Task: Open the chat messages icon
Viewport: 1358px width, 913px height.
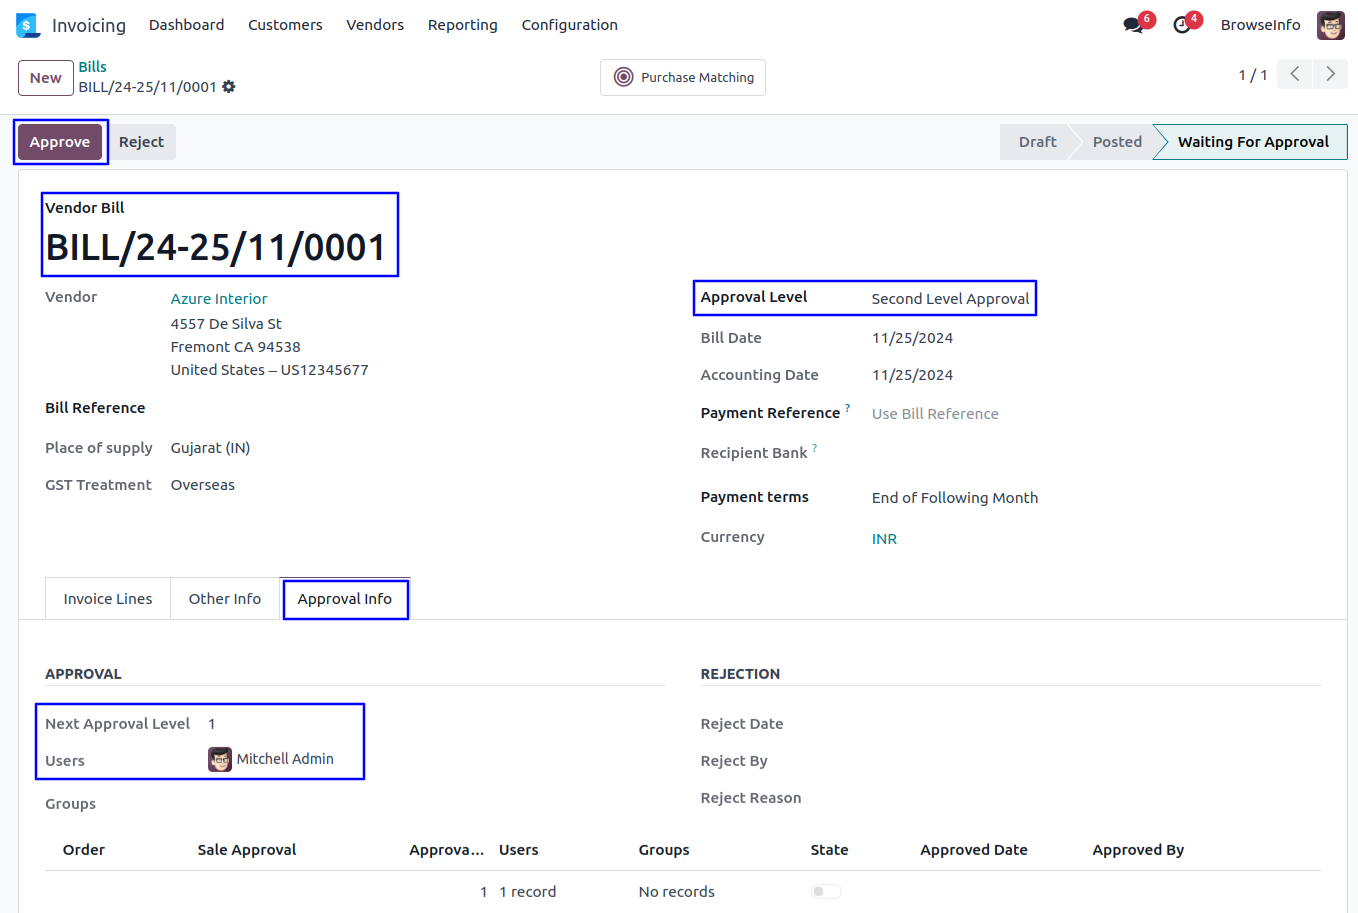Action: tap(1133, 25)
